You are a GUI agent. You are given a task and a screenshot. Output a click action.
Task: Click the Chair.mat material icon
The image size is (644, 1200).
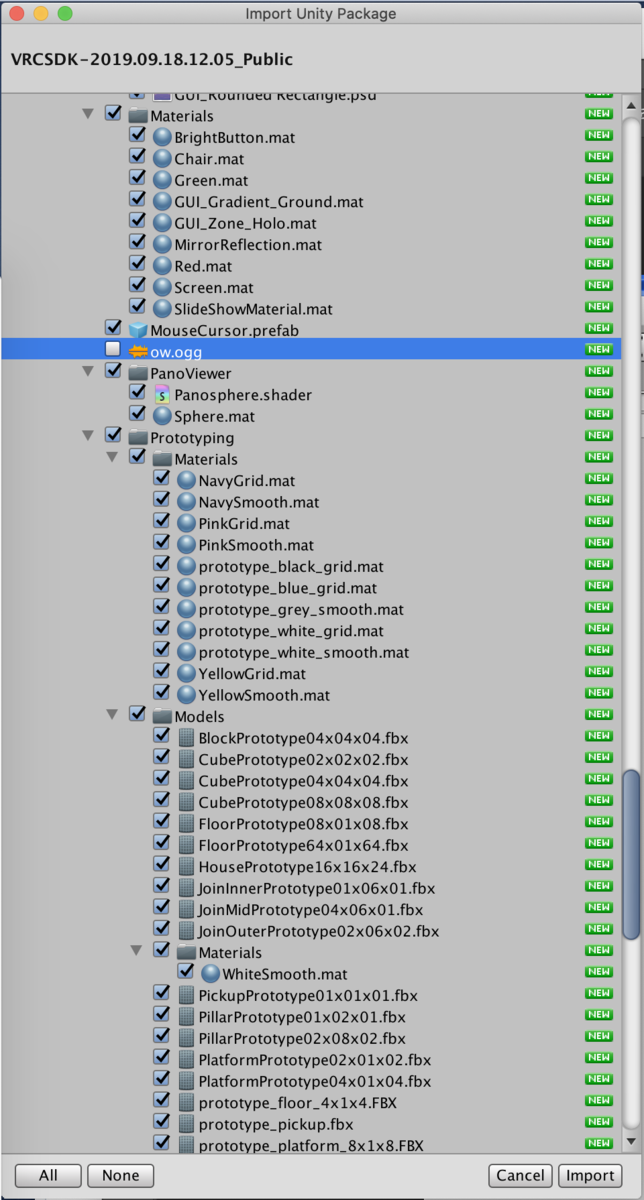pos(162,158)
